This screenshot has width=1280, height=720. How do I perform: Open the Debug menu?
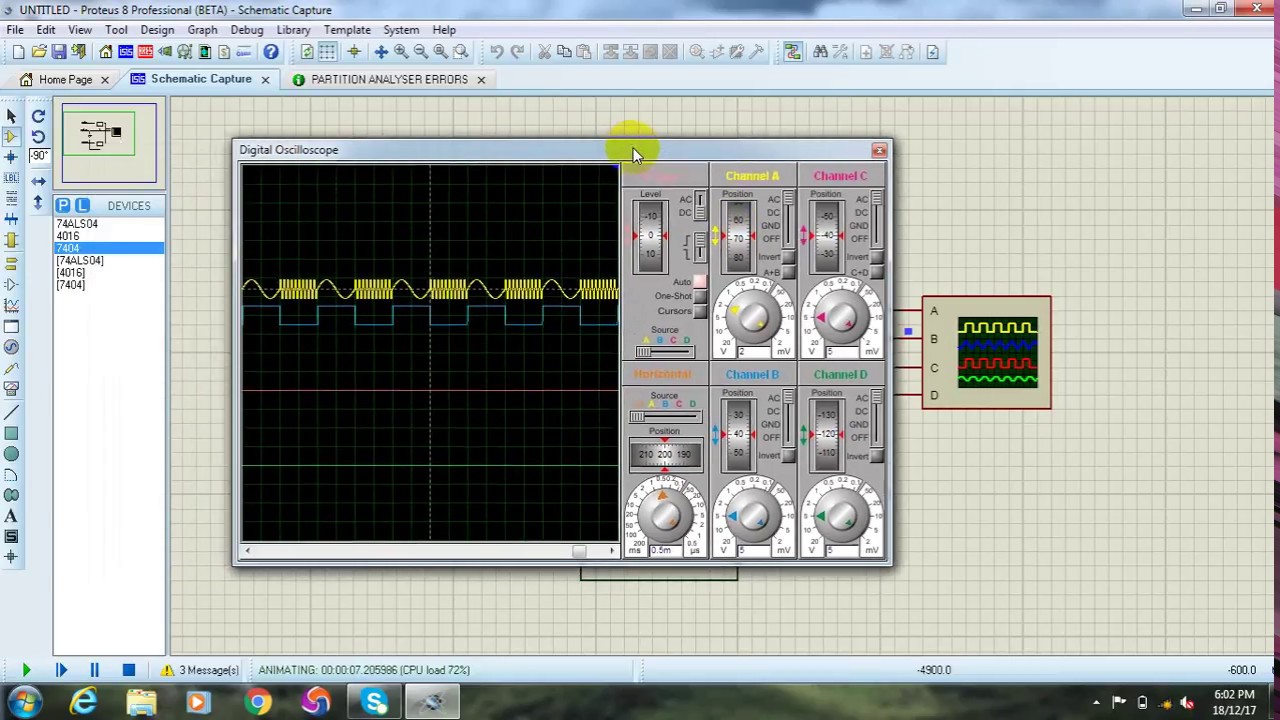(247, 30)
